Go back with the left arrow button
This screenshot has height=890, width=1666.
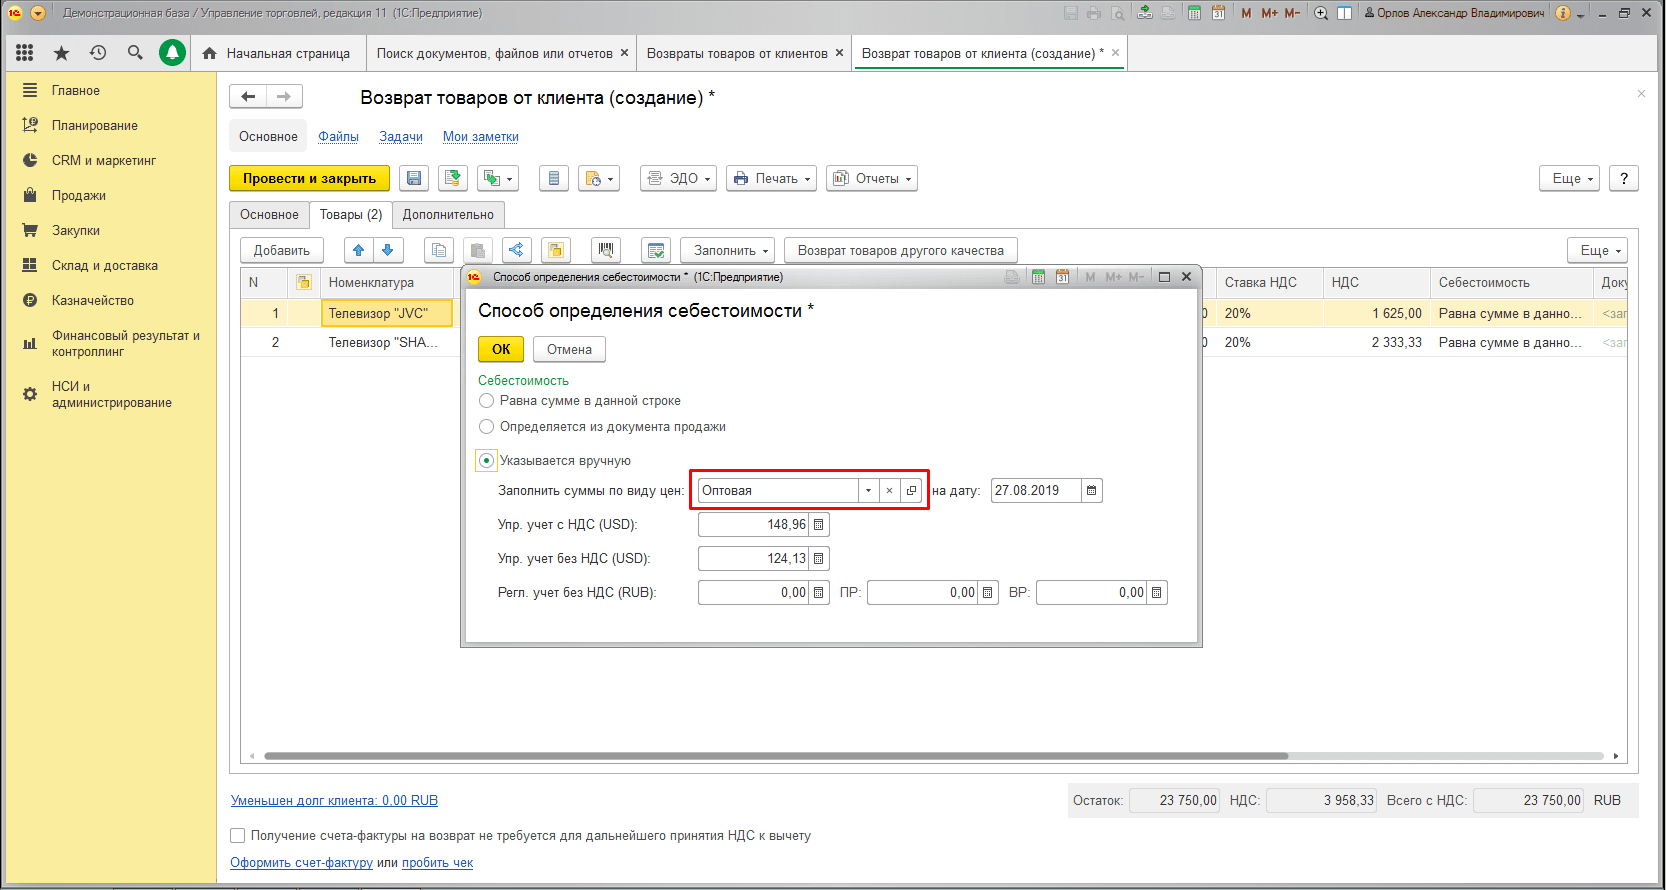pos(248,96)
